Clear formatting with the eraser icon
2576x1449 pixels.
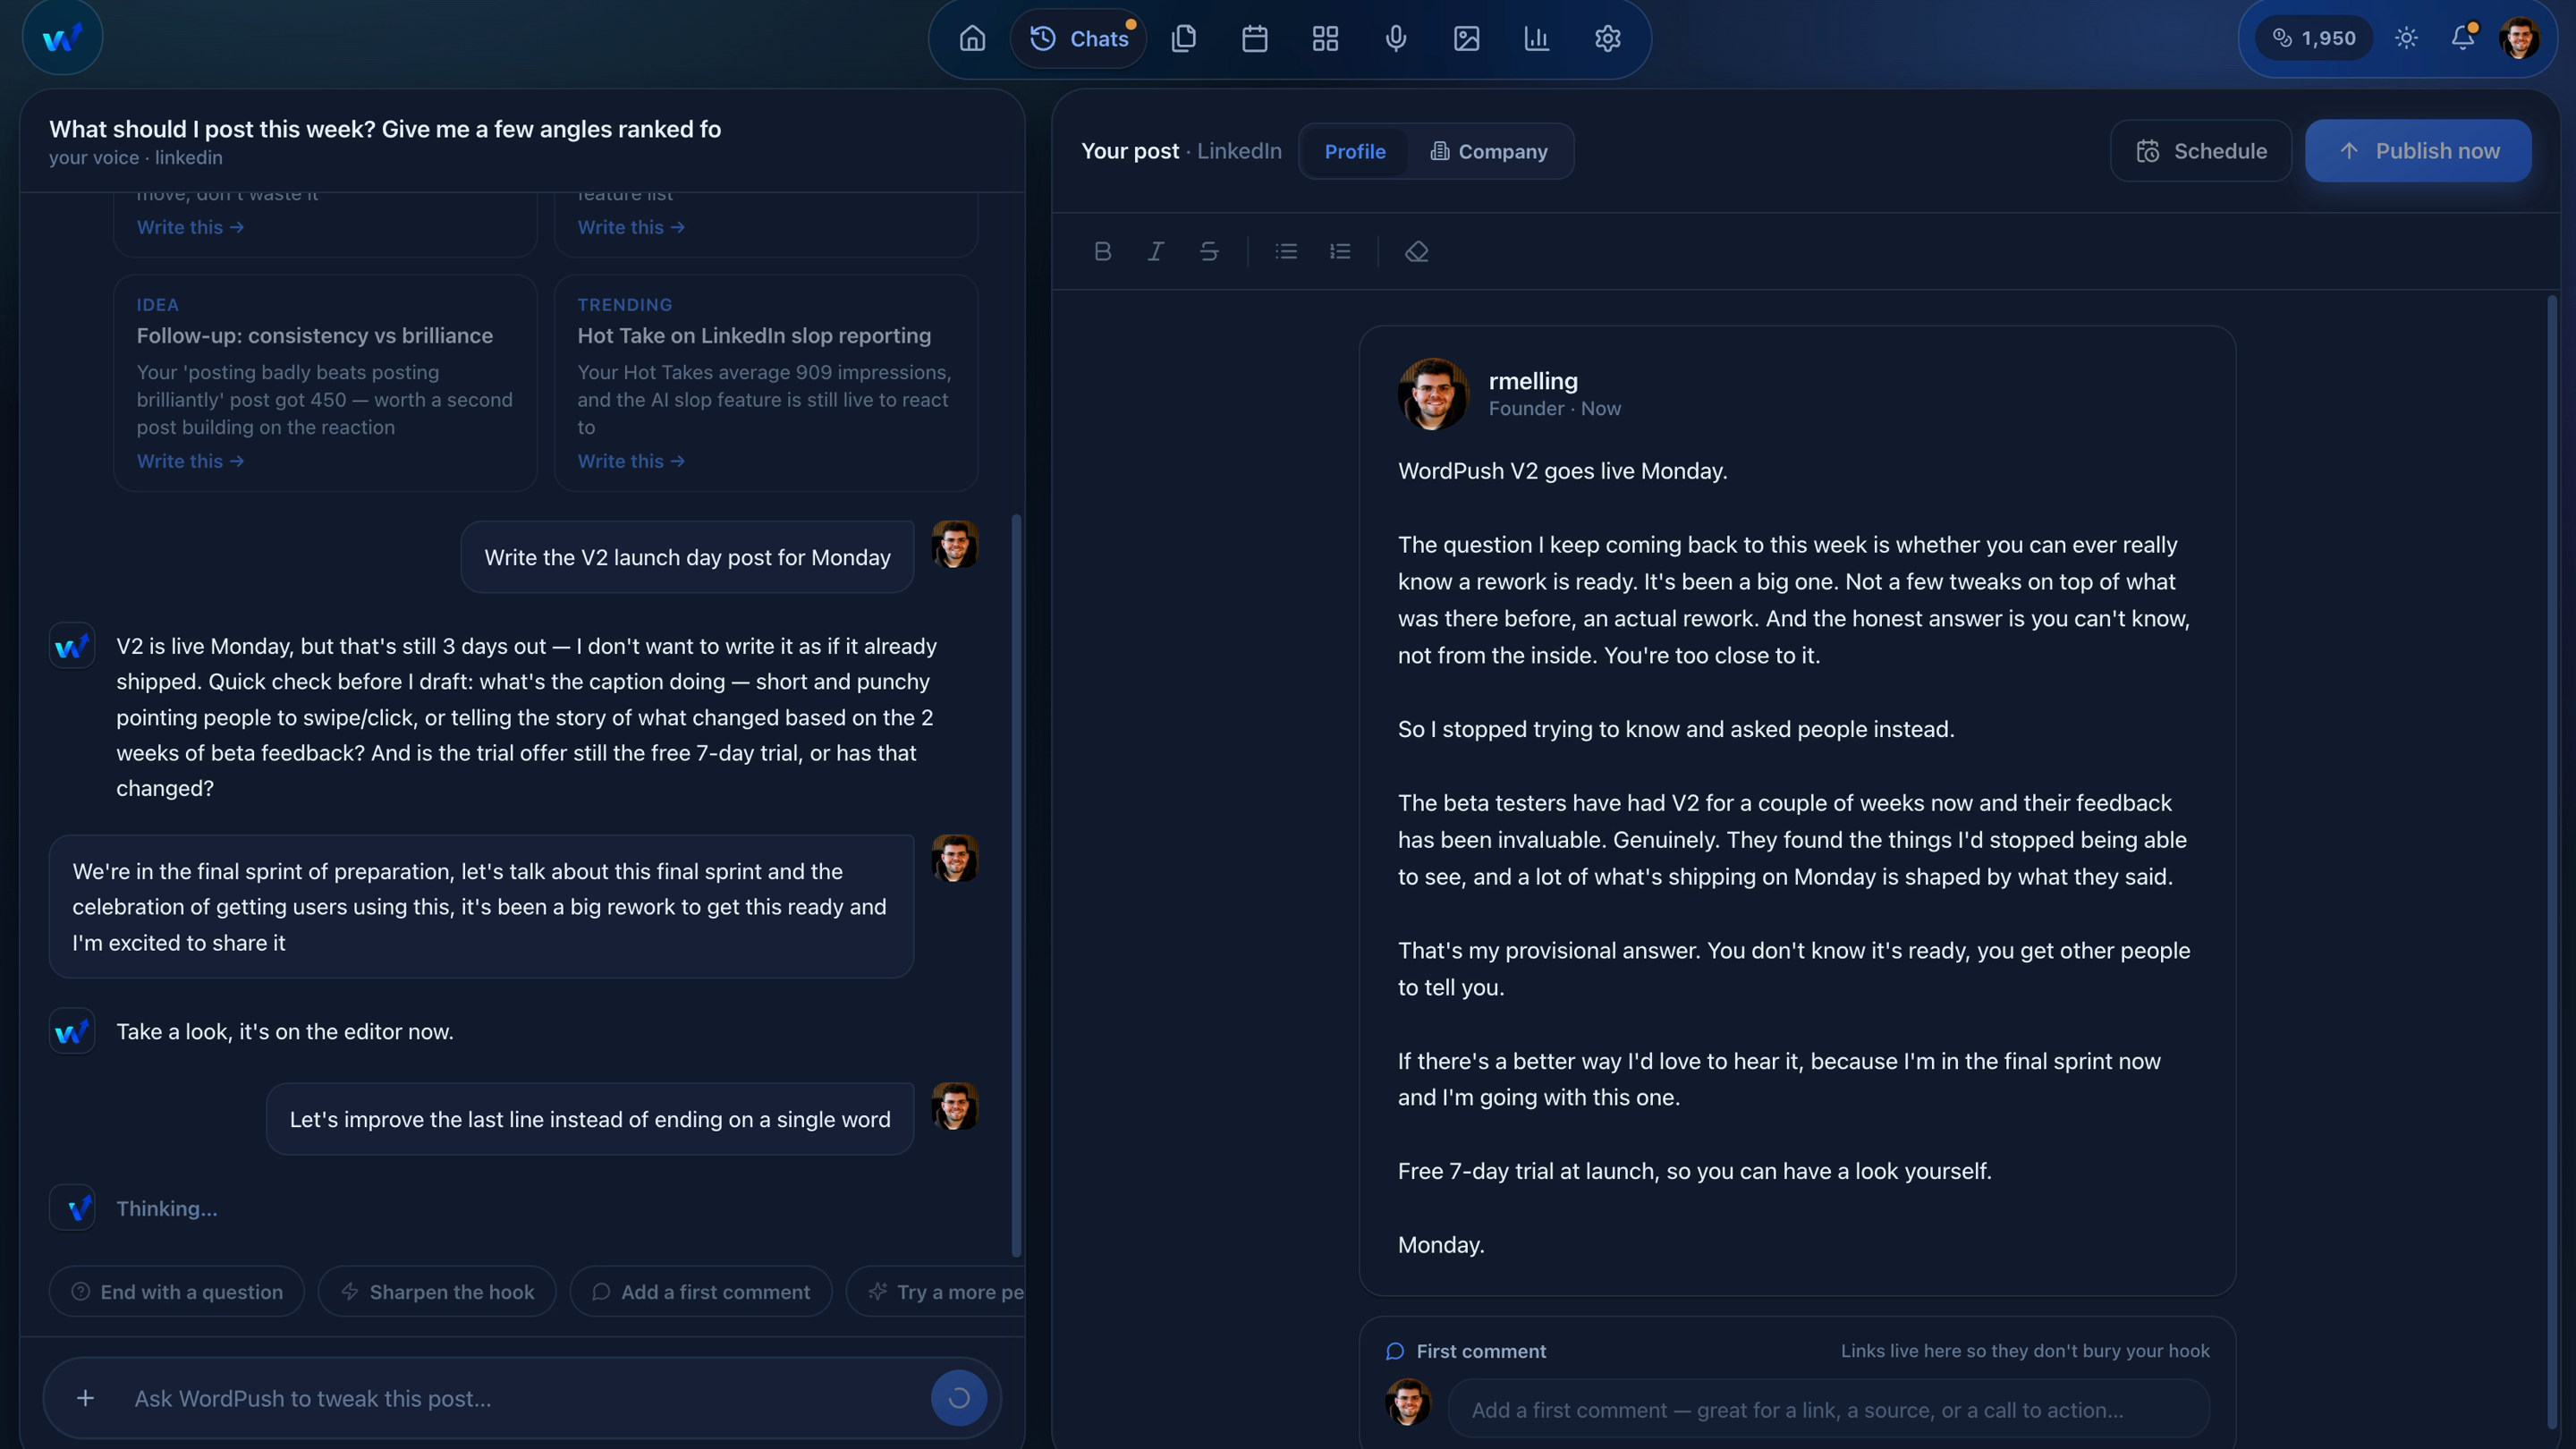click(1417, 251)
